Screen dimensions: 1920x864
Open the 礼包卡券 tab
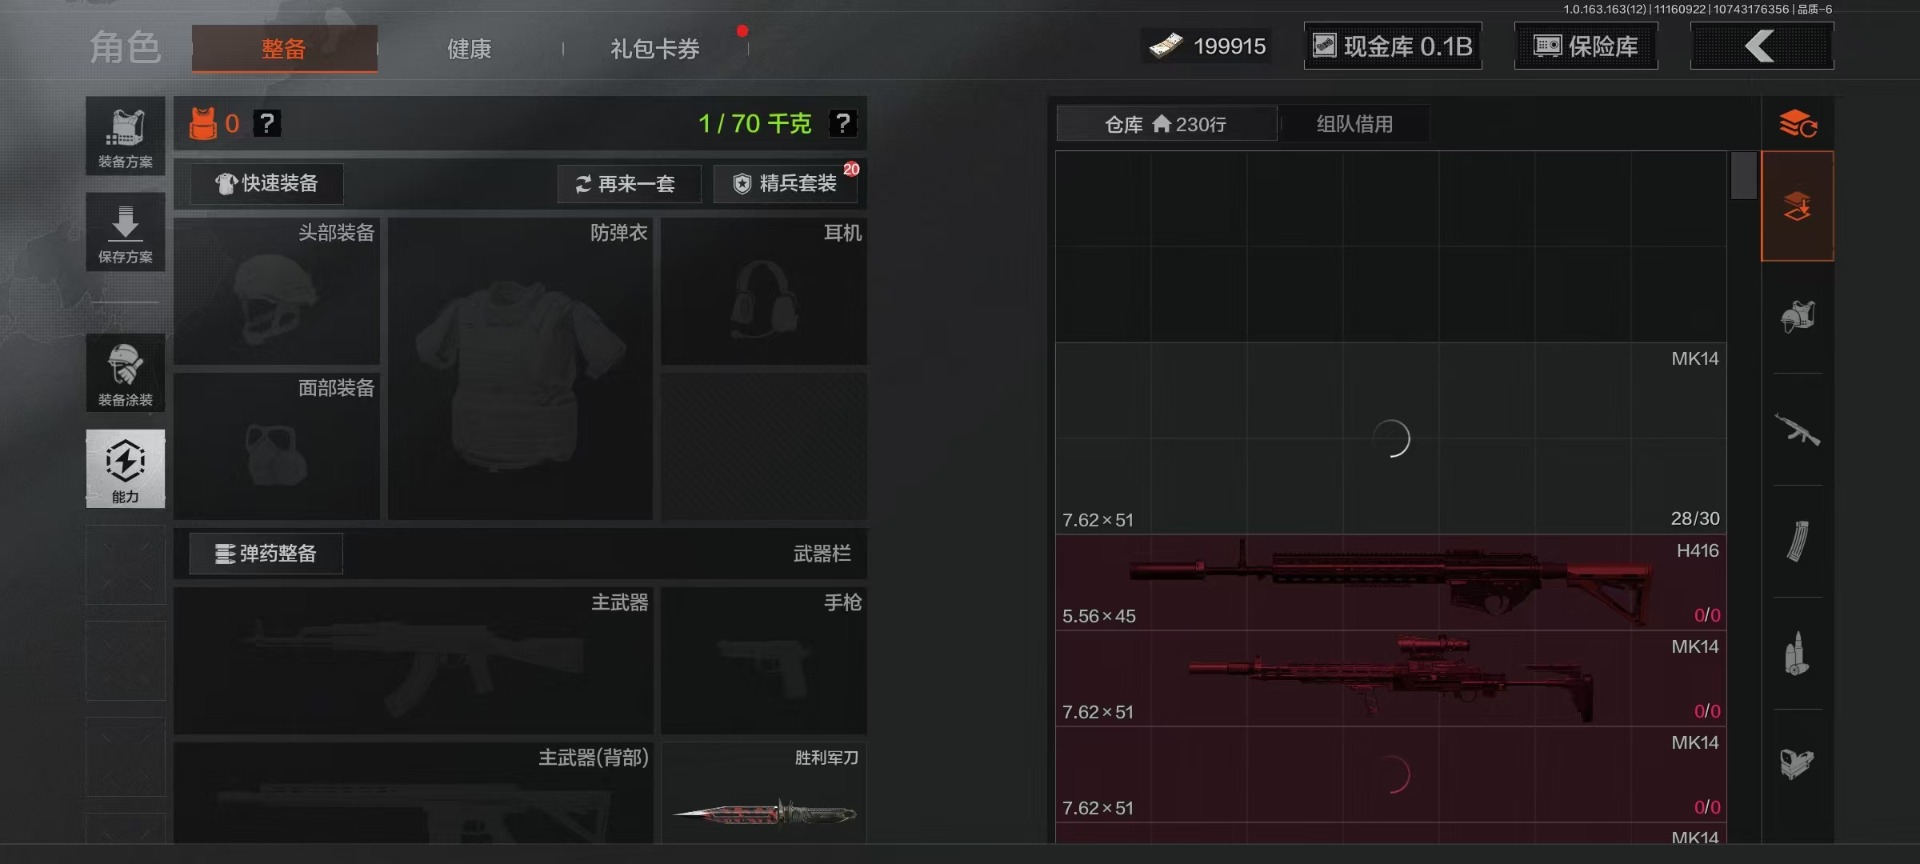pos(655,49)
